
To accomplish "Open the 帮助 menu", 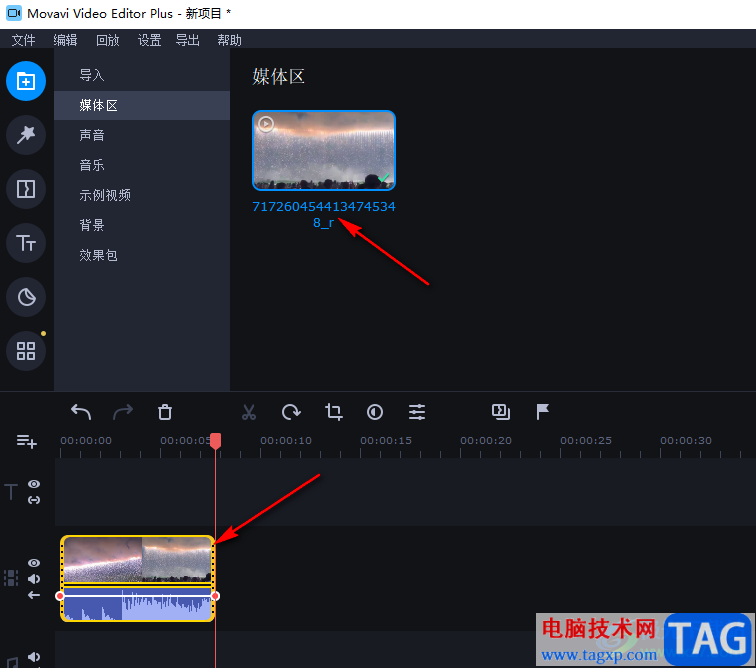I will coord(230,40).
